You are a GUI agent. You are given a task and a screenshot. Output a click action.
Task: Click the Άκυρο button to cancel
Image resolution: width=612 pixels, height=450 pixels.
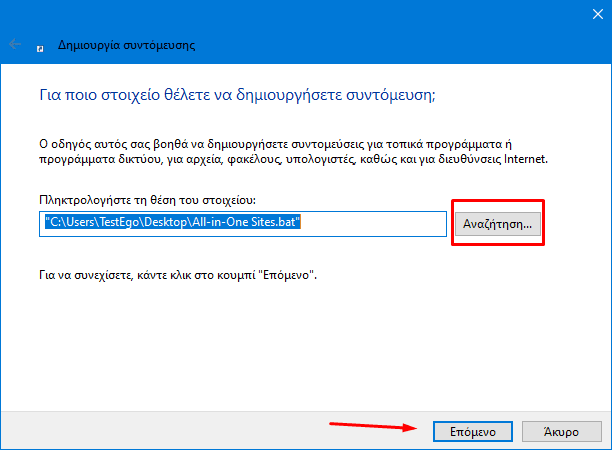pyautogui.click(x=562, y=432)
